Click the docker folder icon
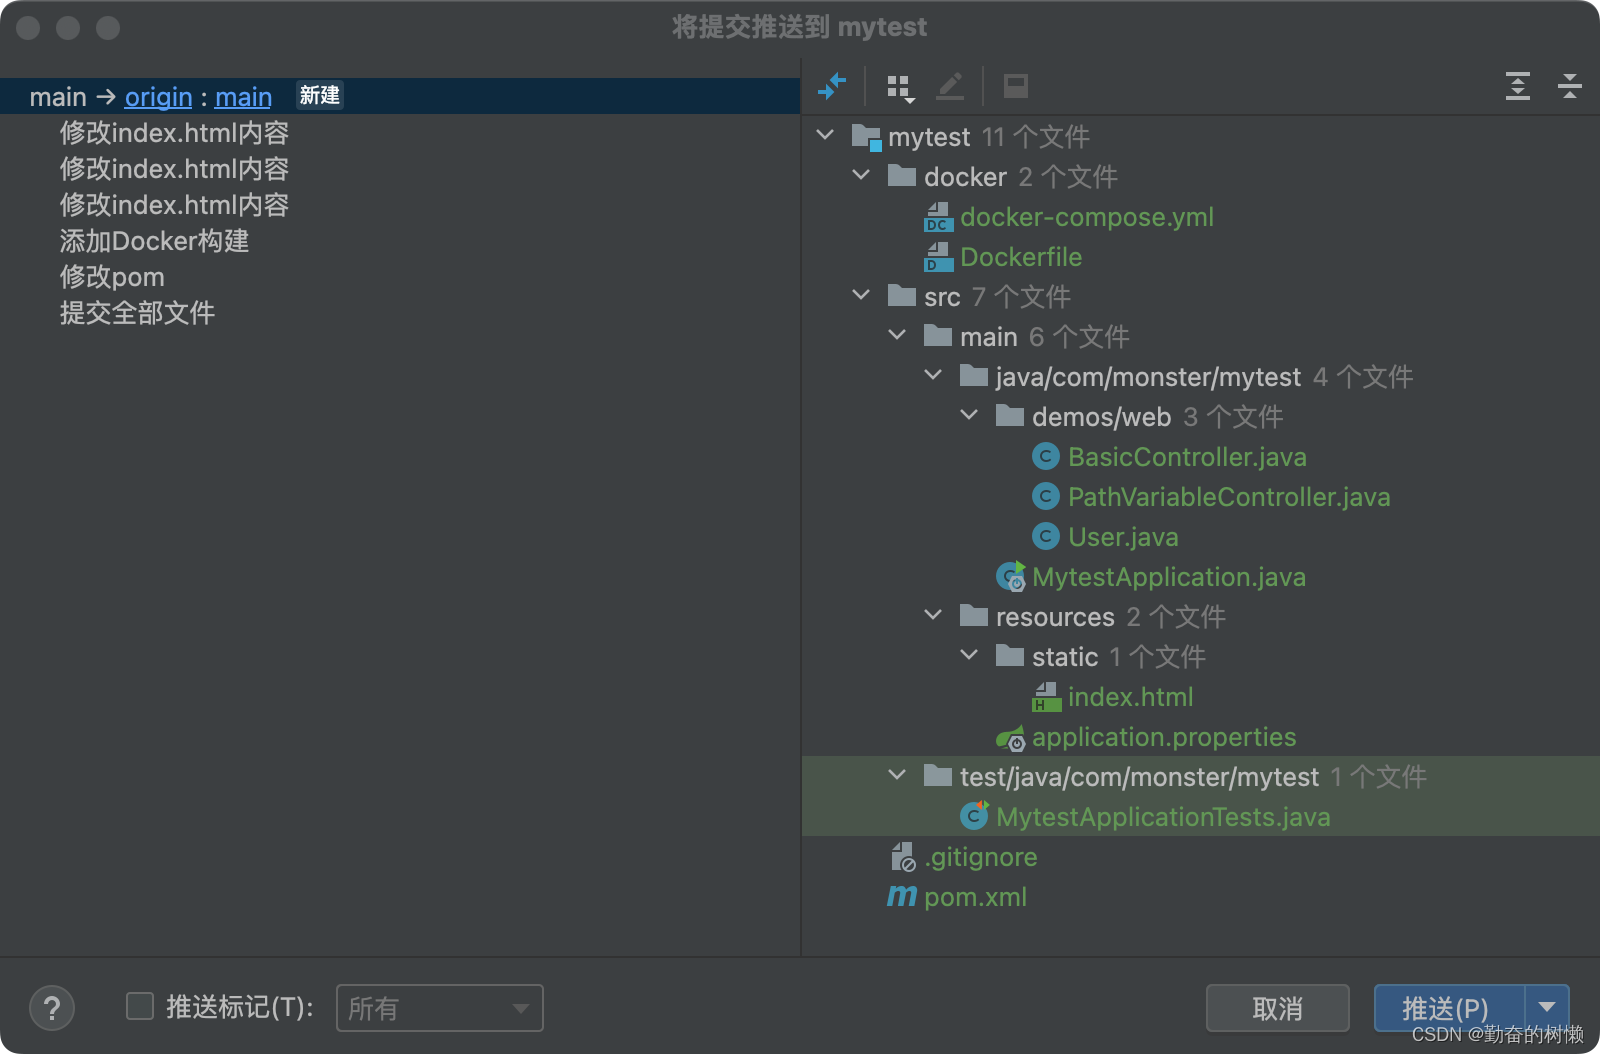The image size is (1600, 1054). click(x=902, y=176)
